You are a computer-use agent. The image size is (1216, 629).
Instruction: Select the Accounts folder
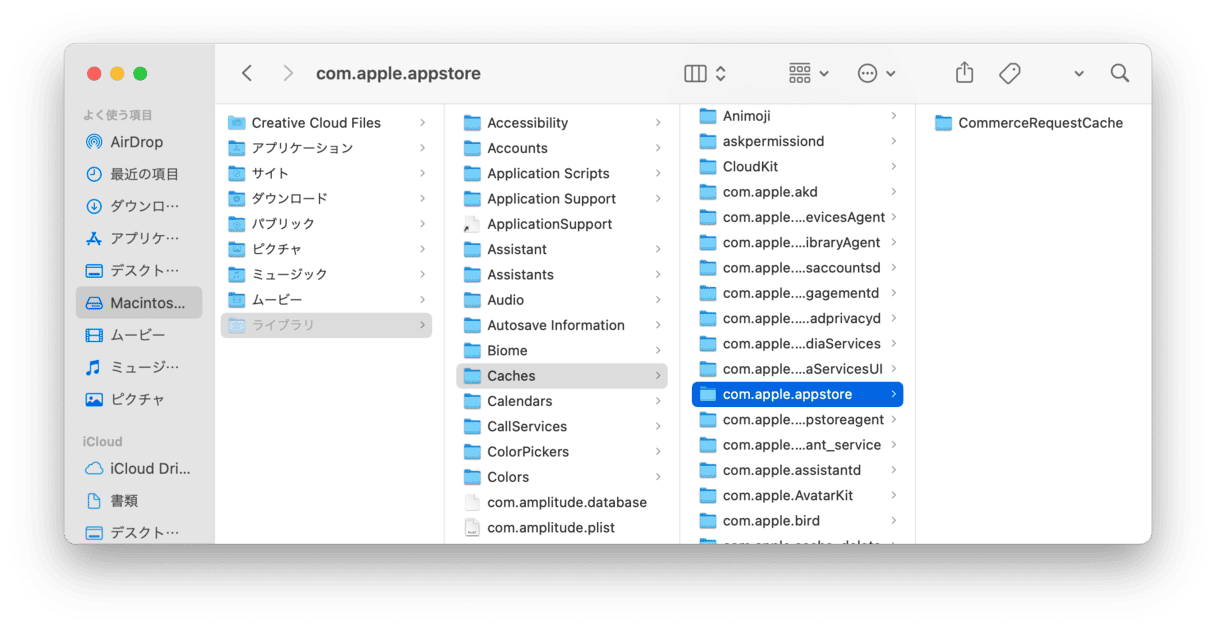(562, 148)
